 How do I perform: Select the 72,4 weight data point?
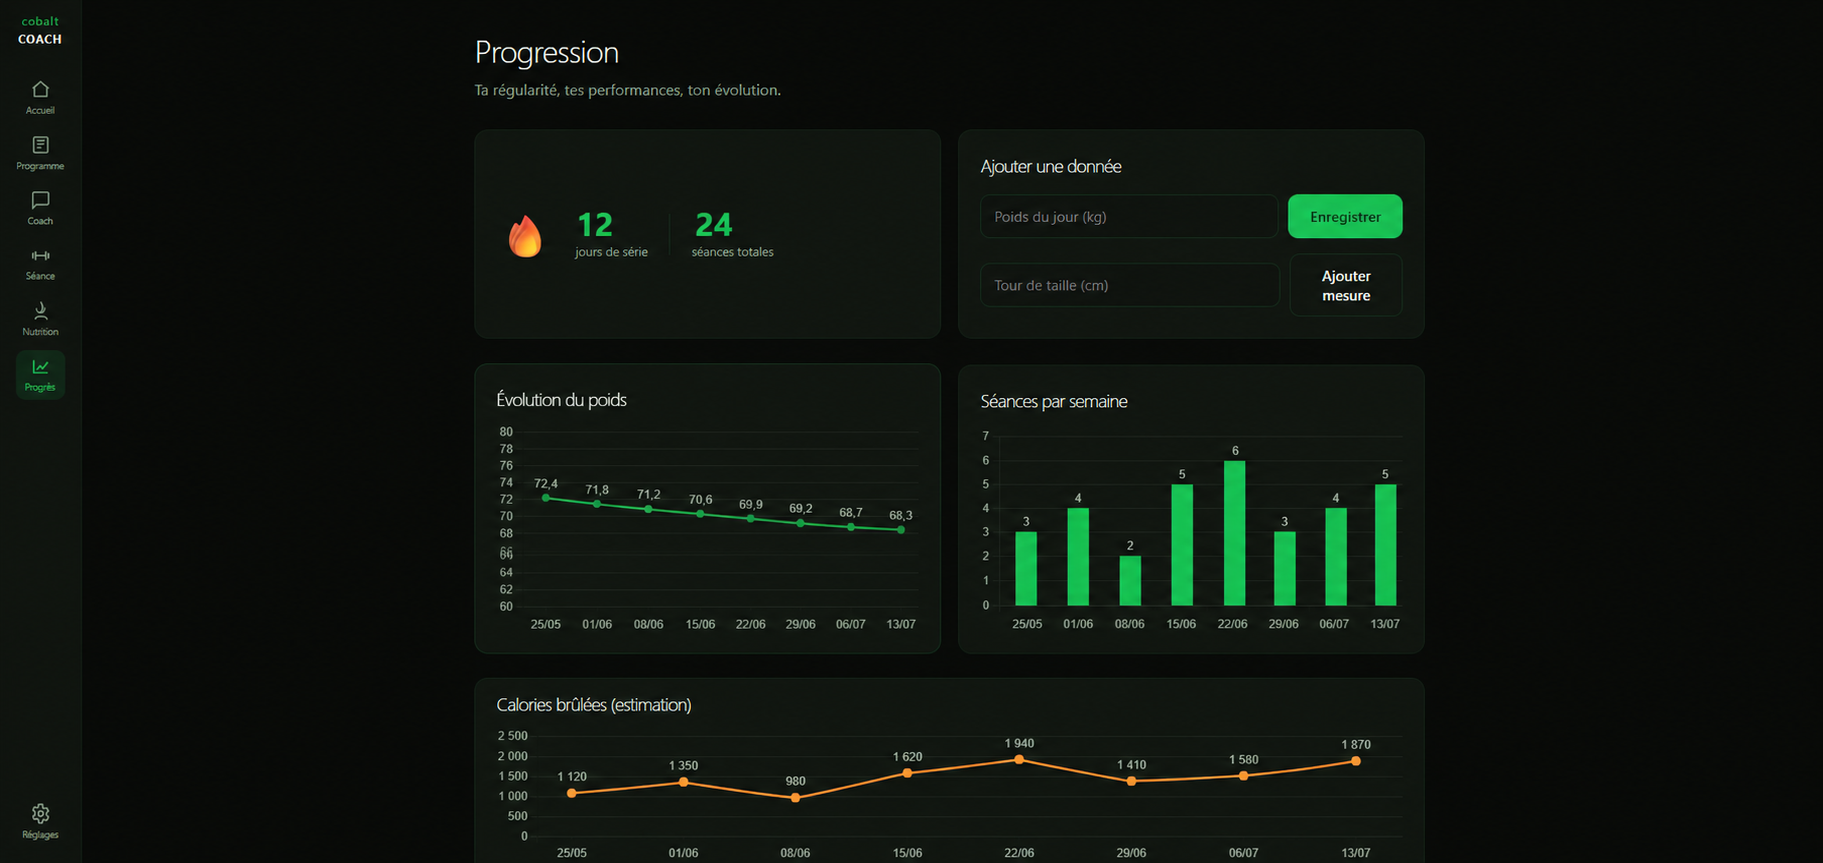tap(546, 498)
